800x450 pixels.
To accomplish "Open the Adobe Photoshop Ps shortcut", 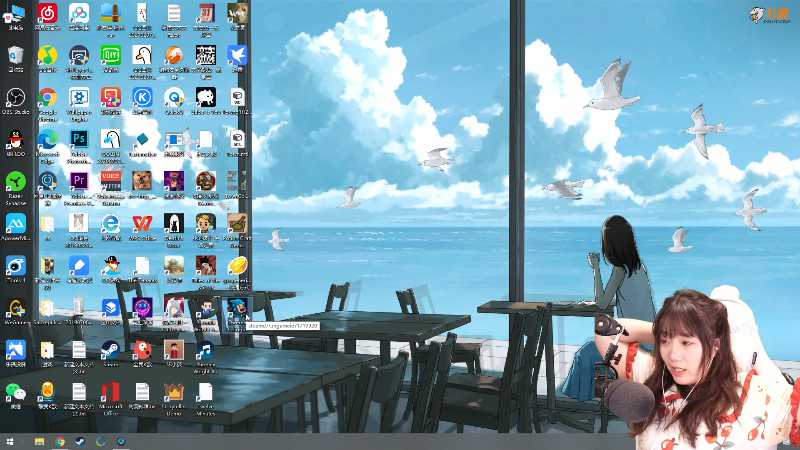I will coord(79,139).
